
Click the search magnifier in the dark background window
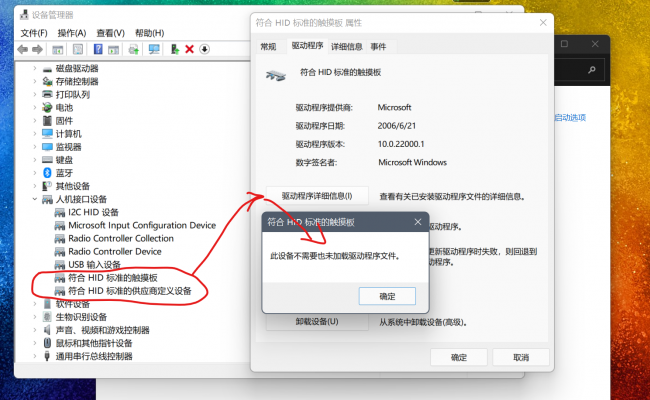click(x=592, y=70)
